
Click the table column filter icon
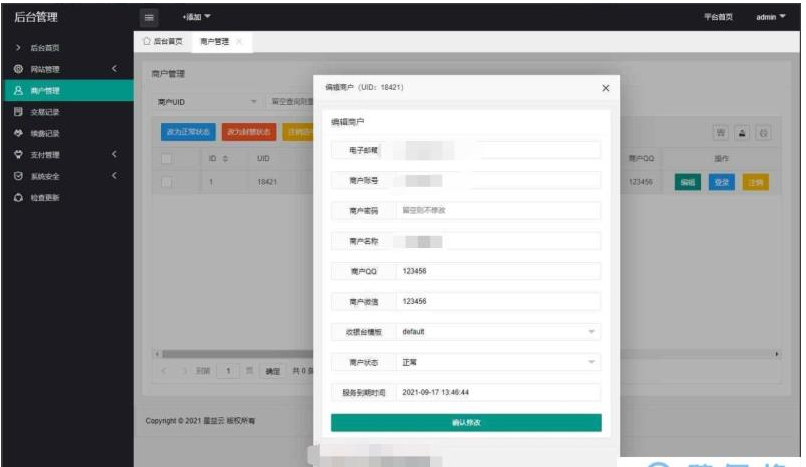720,132
